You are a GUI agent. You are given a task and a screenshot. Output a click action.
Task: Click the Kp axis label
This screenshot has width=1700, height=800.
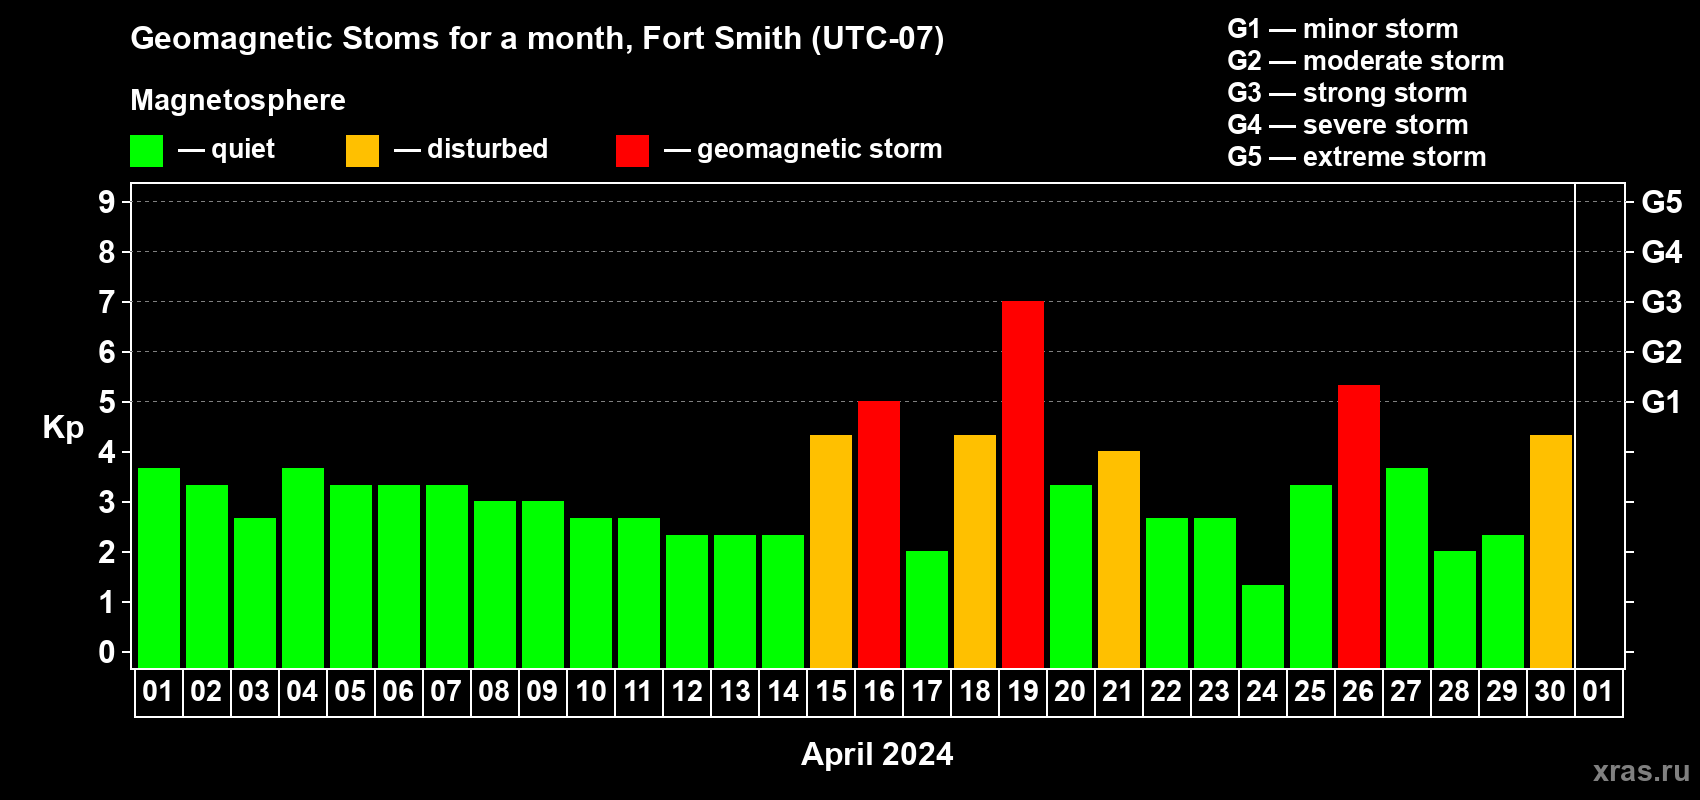pyautogui.click(x=63, y=427)
